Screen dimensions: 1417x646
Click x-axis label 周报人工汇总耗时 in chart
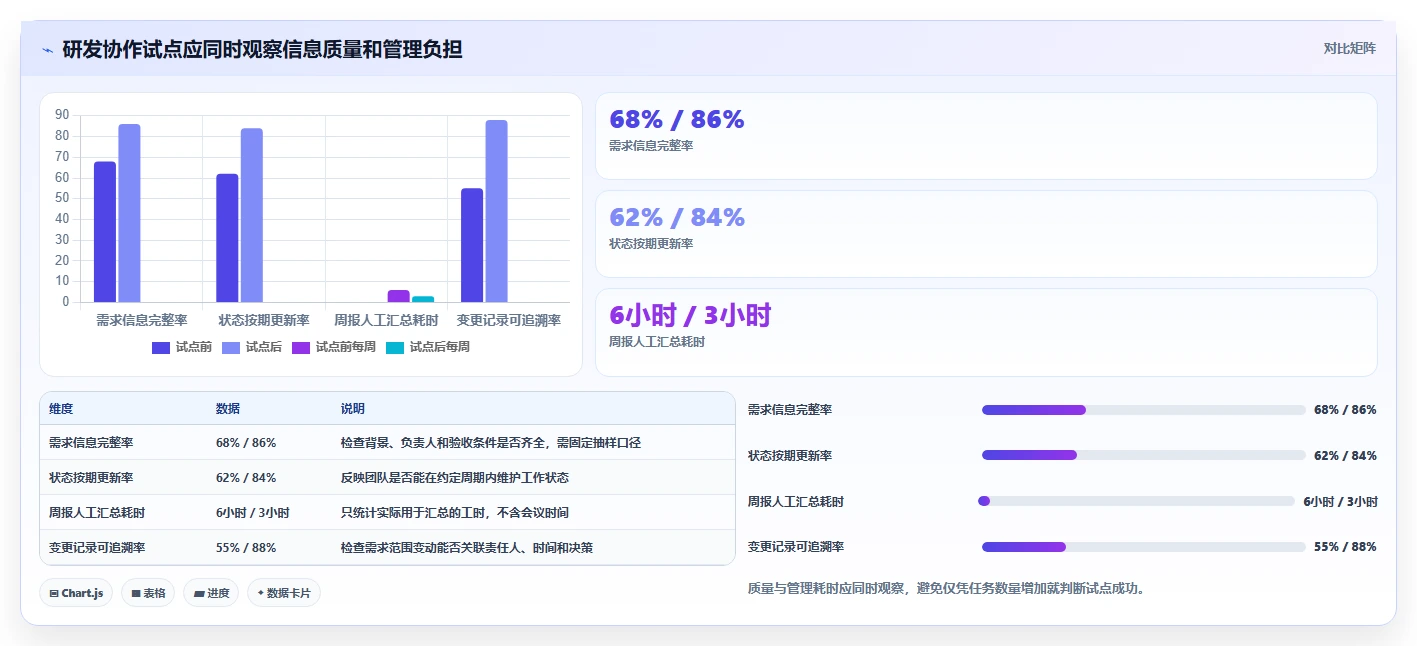pos(387,320)
